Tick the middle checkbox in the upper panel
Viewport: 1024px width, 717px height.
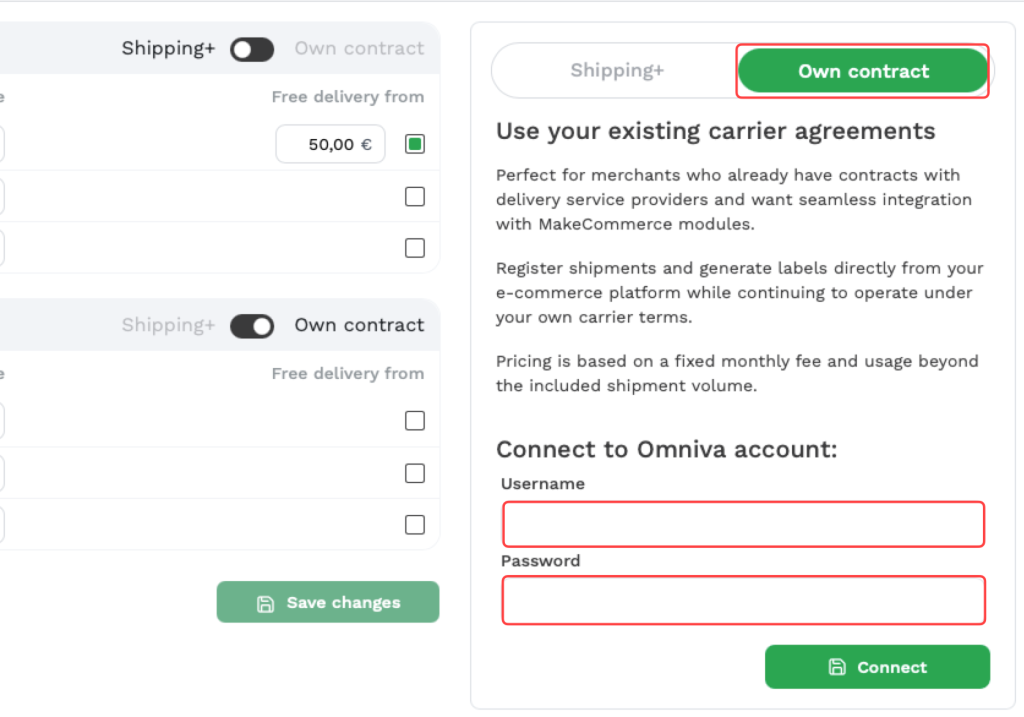[x=415, y=196]
